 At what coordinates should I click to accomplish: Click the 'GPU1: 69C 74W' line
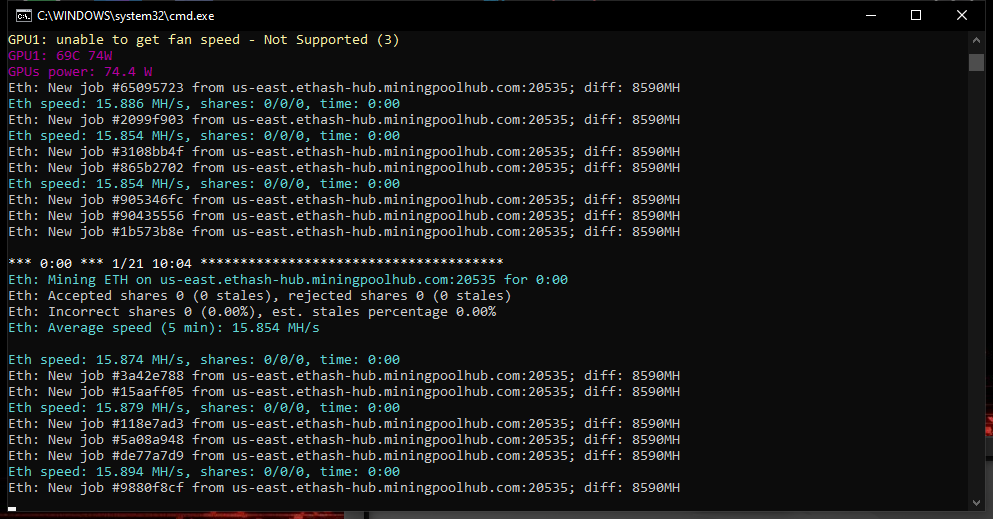[x=60, y=56]
